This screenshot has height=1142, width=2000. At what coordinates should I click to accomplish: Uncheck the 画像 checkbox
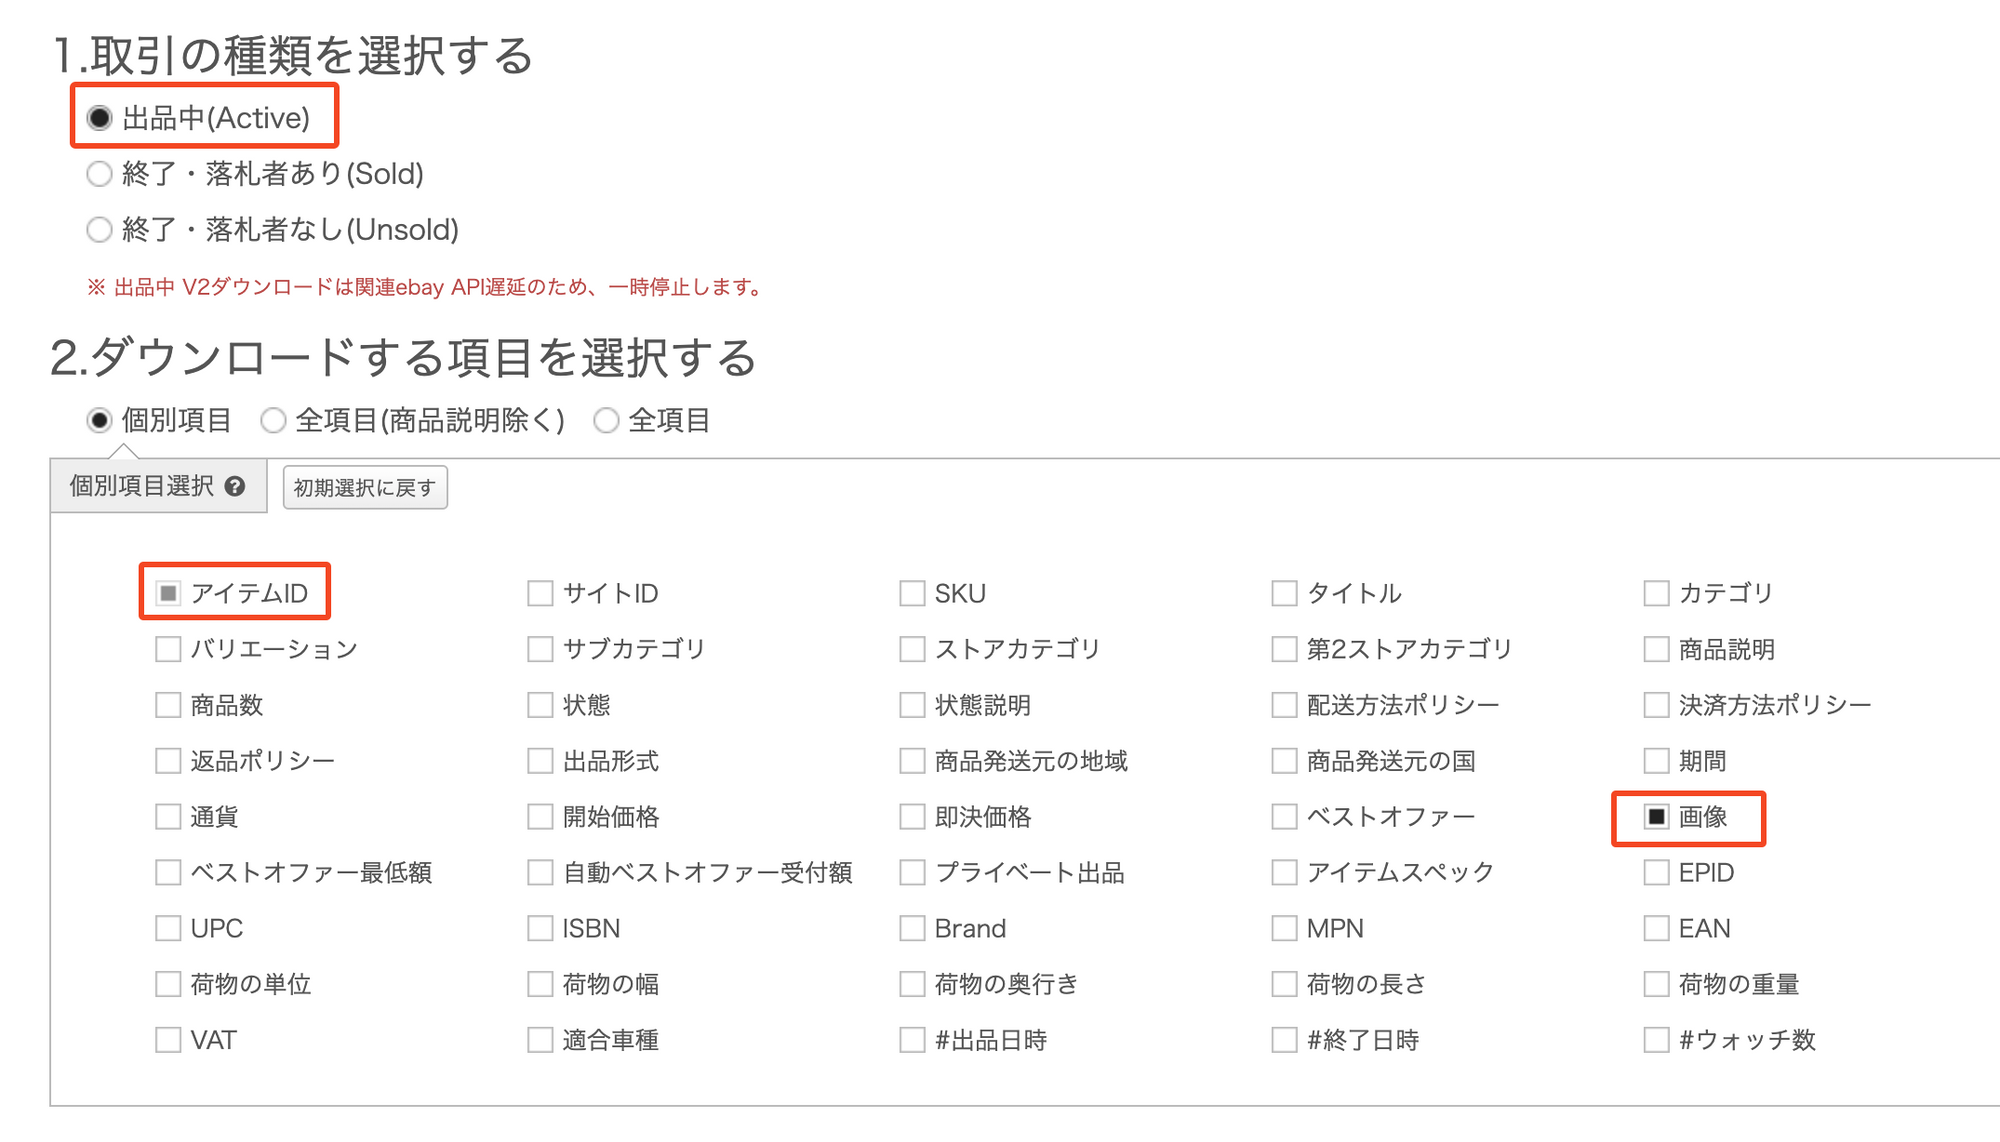point(1656,817)
